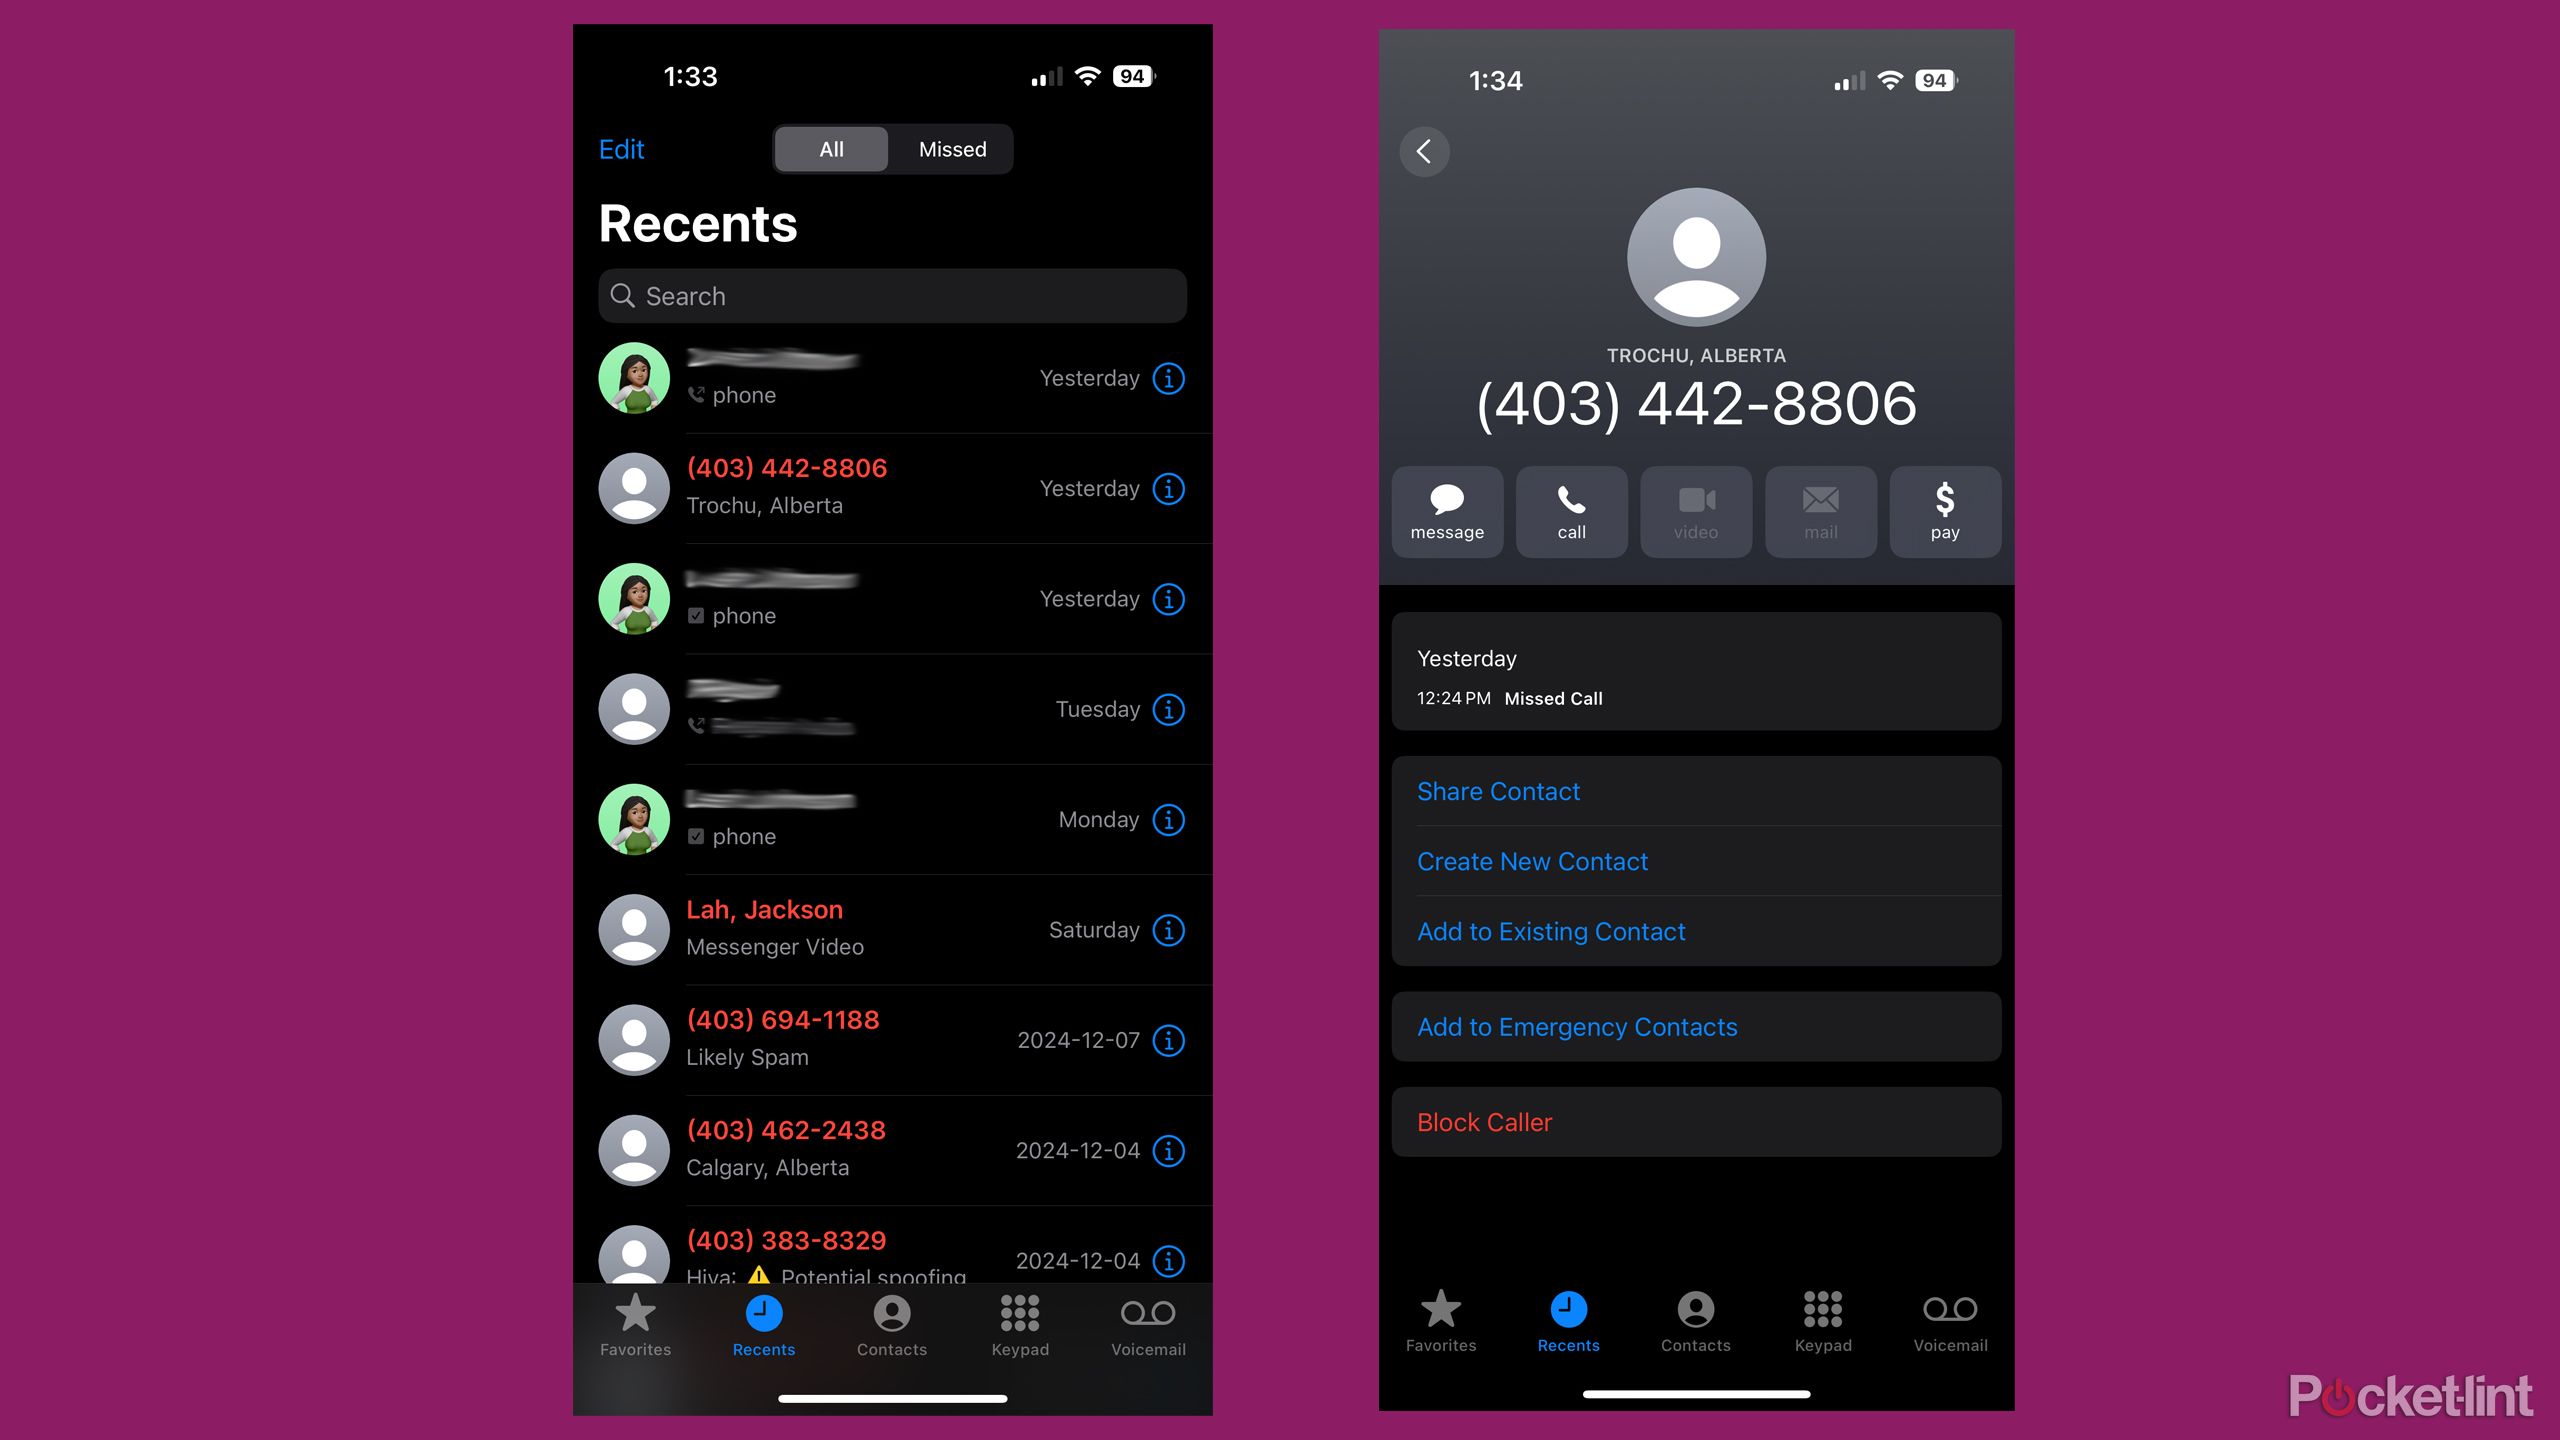Tap the message icon for this contact
This screenshot has width=2560, height=1440.
click(x=1447, y=510)
